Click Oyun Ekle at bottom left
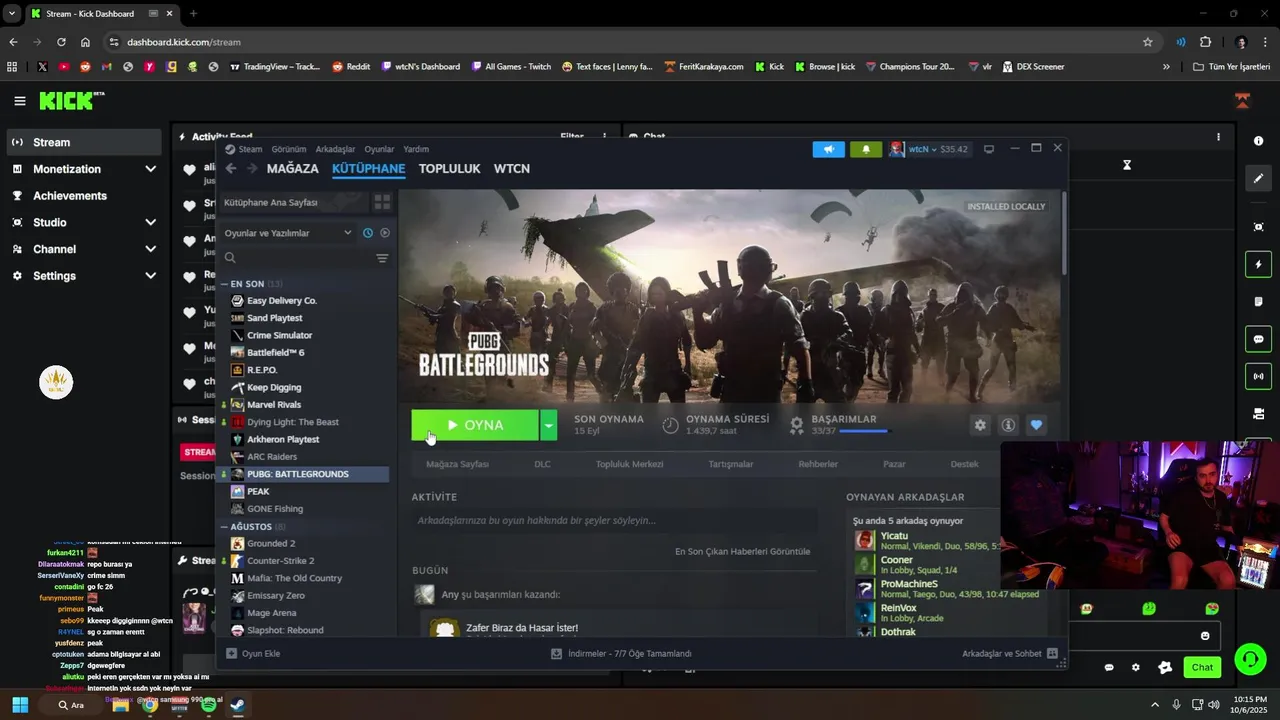Screen dimensions: 1280x720 pos(253,653)
